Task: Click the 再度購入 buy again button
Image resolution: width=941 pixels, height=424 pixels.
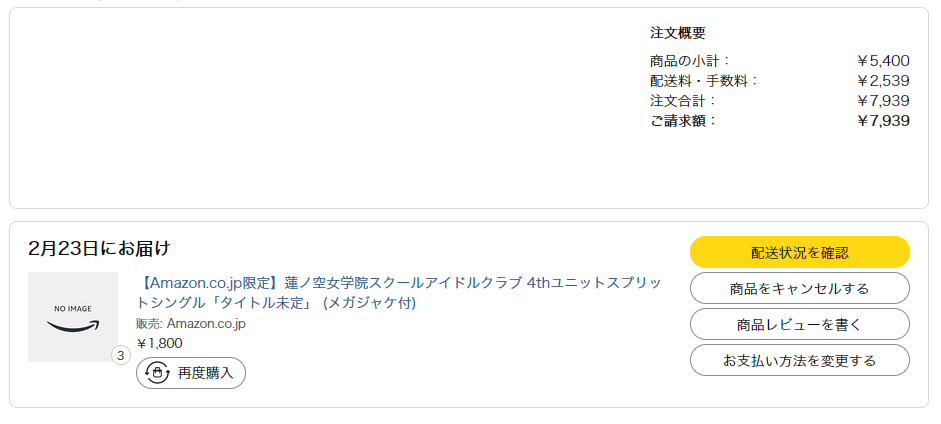Action: 191,373
